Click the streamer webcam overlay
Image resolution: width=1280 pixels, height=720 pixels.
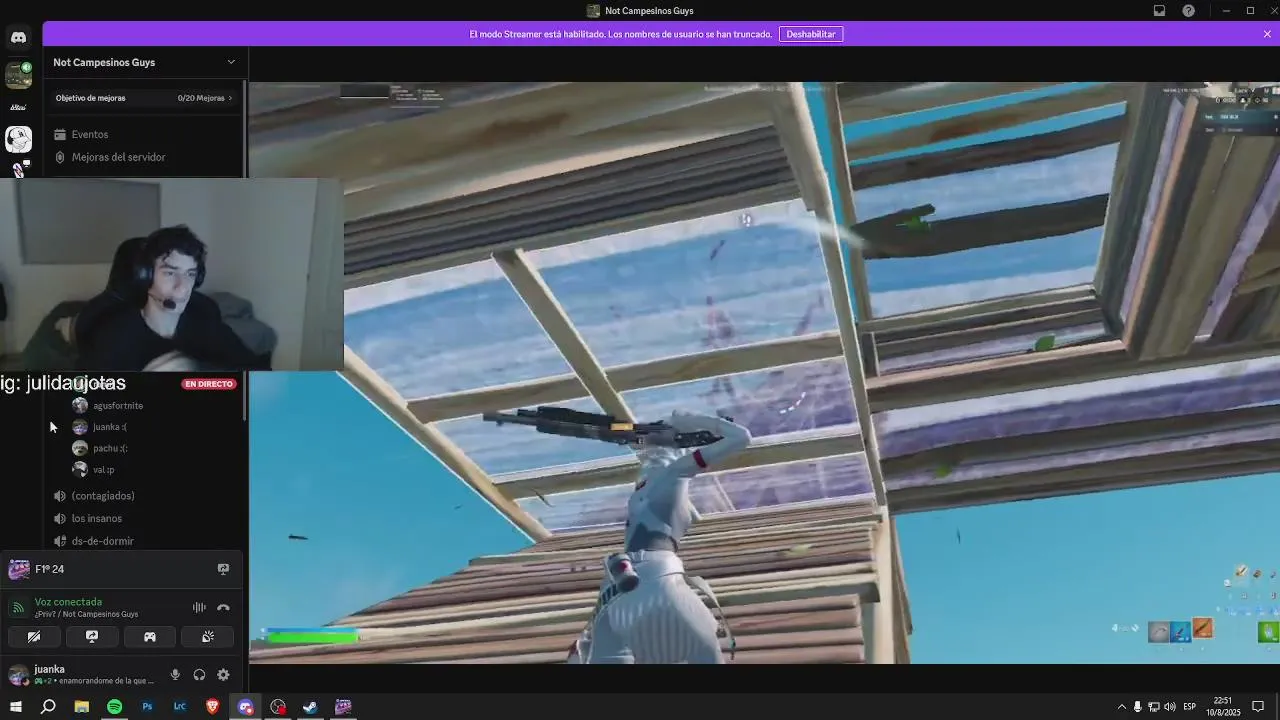[172, 275]
